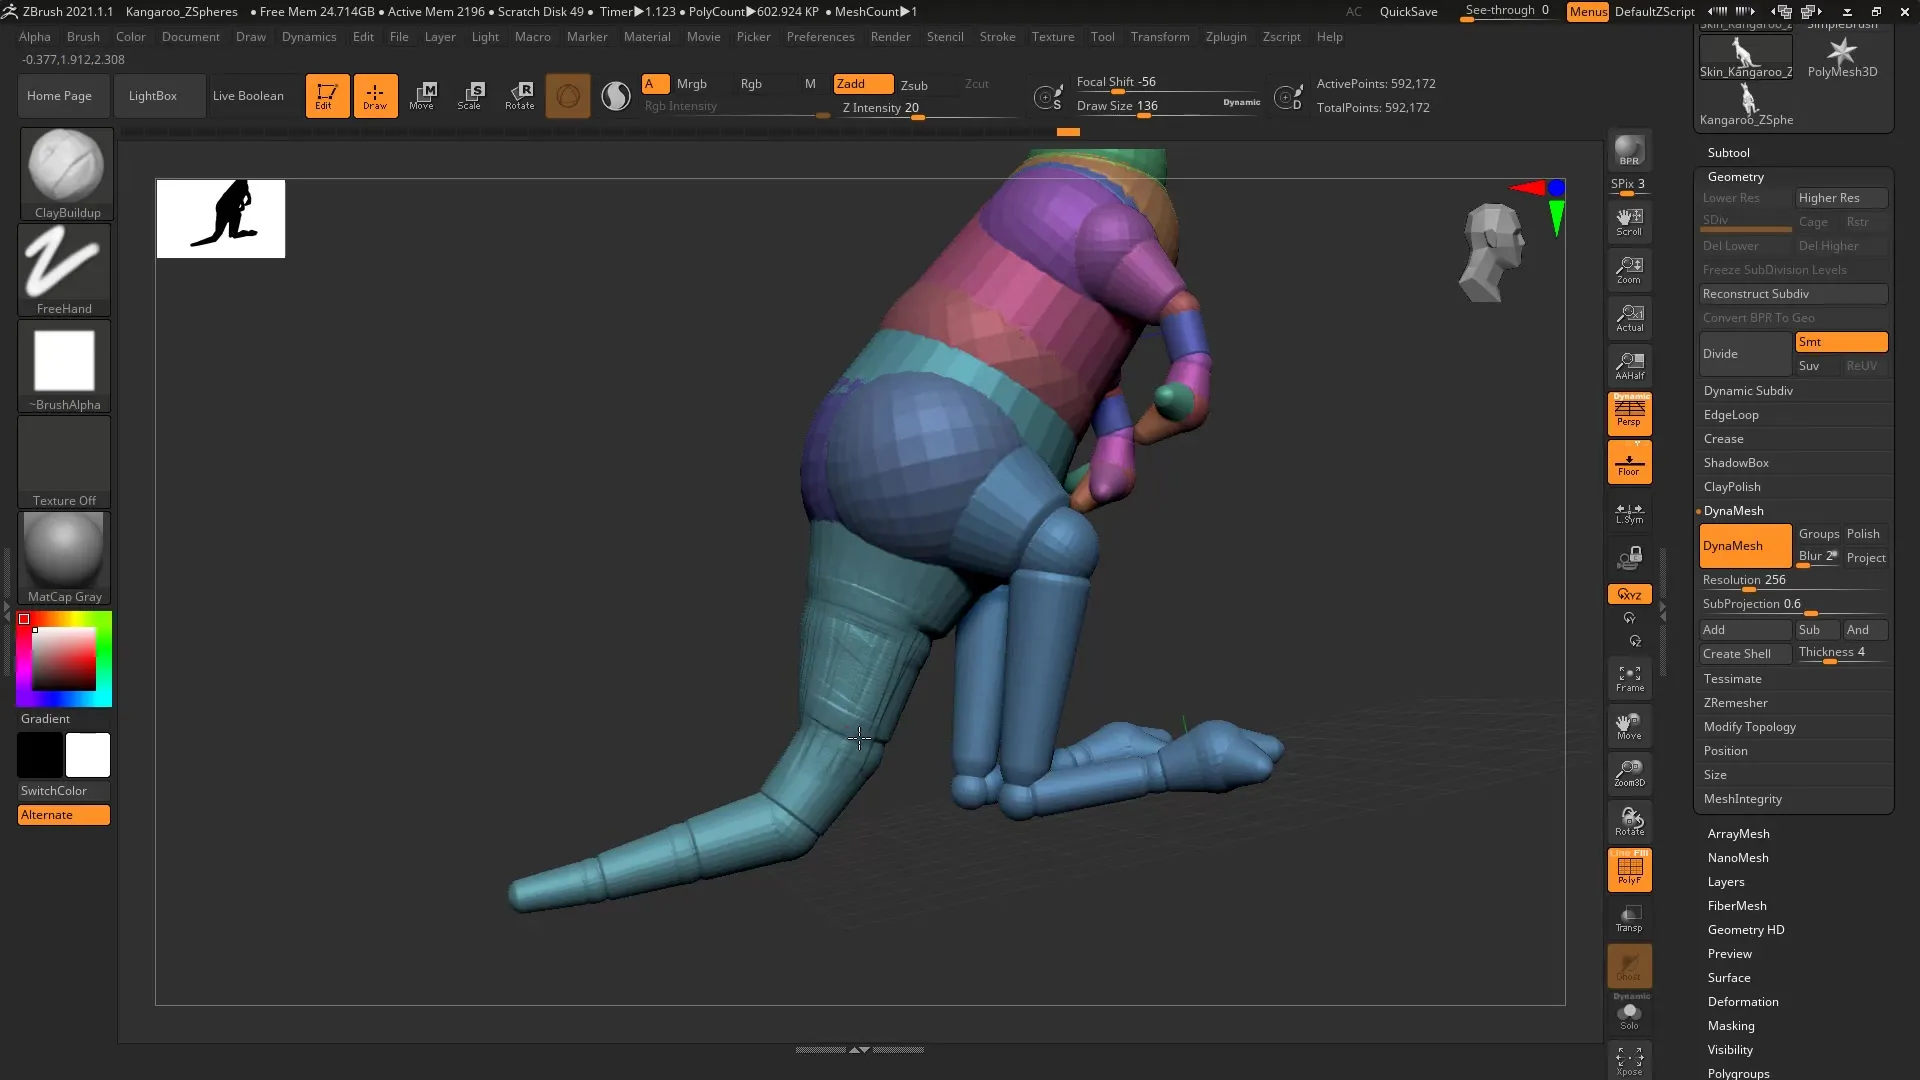Click the Move transform tool

(422, 96)
